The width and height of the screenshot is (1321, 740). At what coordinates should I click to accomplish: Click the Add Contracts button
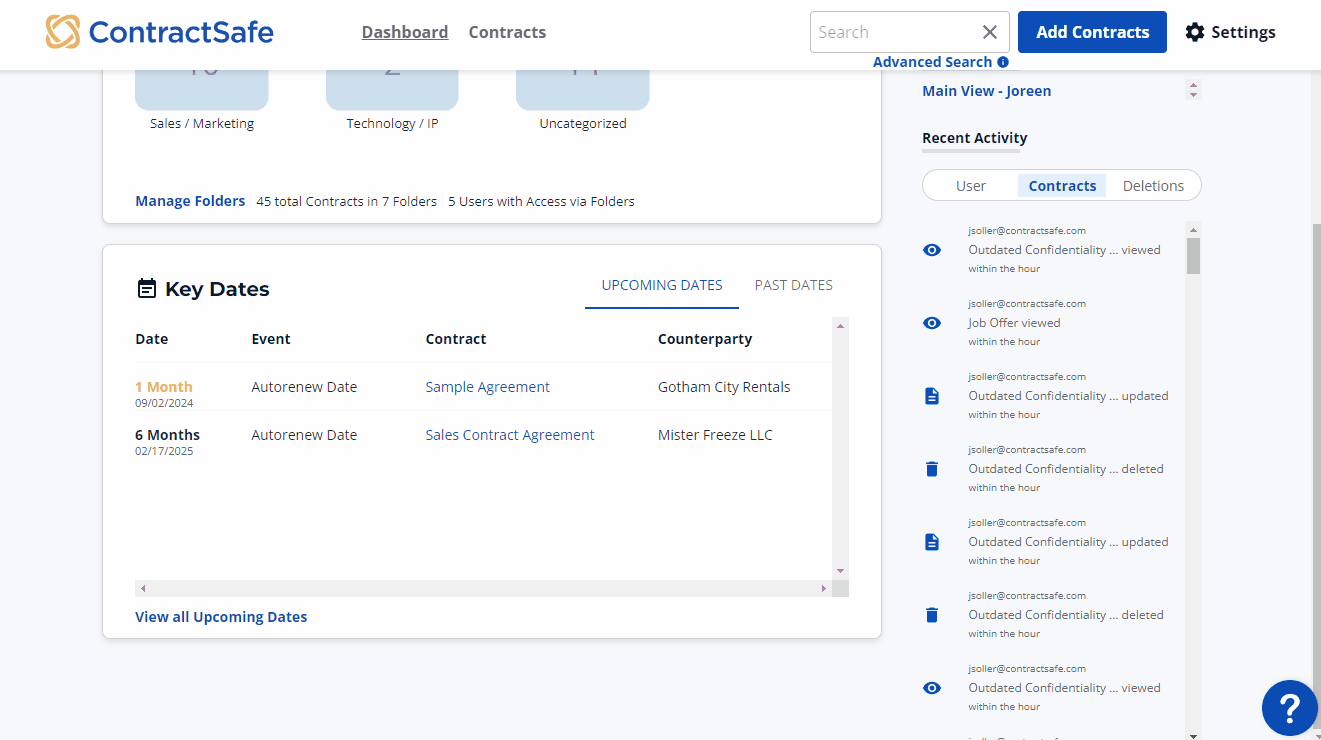(x=1092, y=32)
